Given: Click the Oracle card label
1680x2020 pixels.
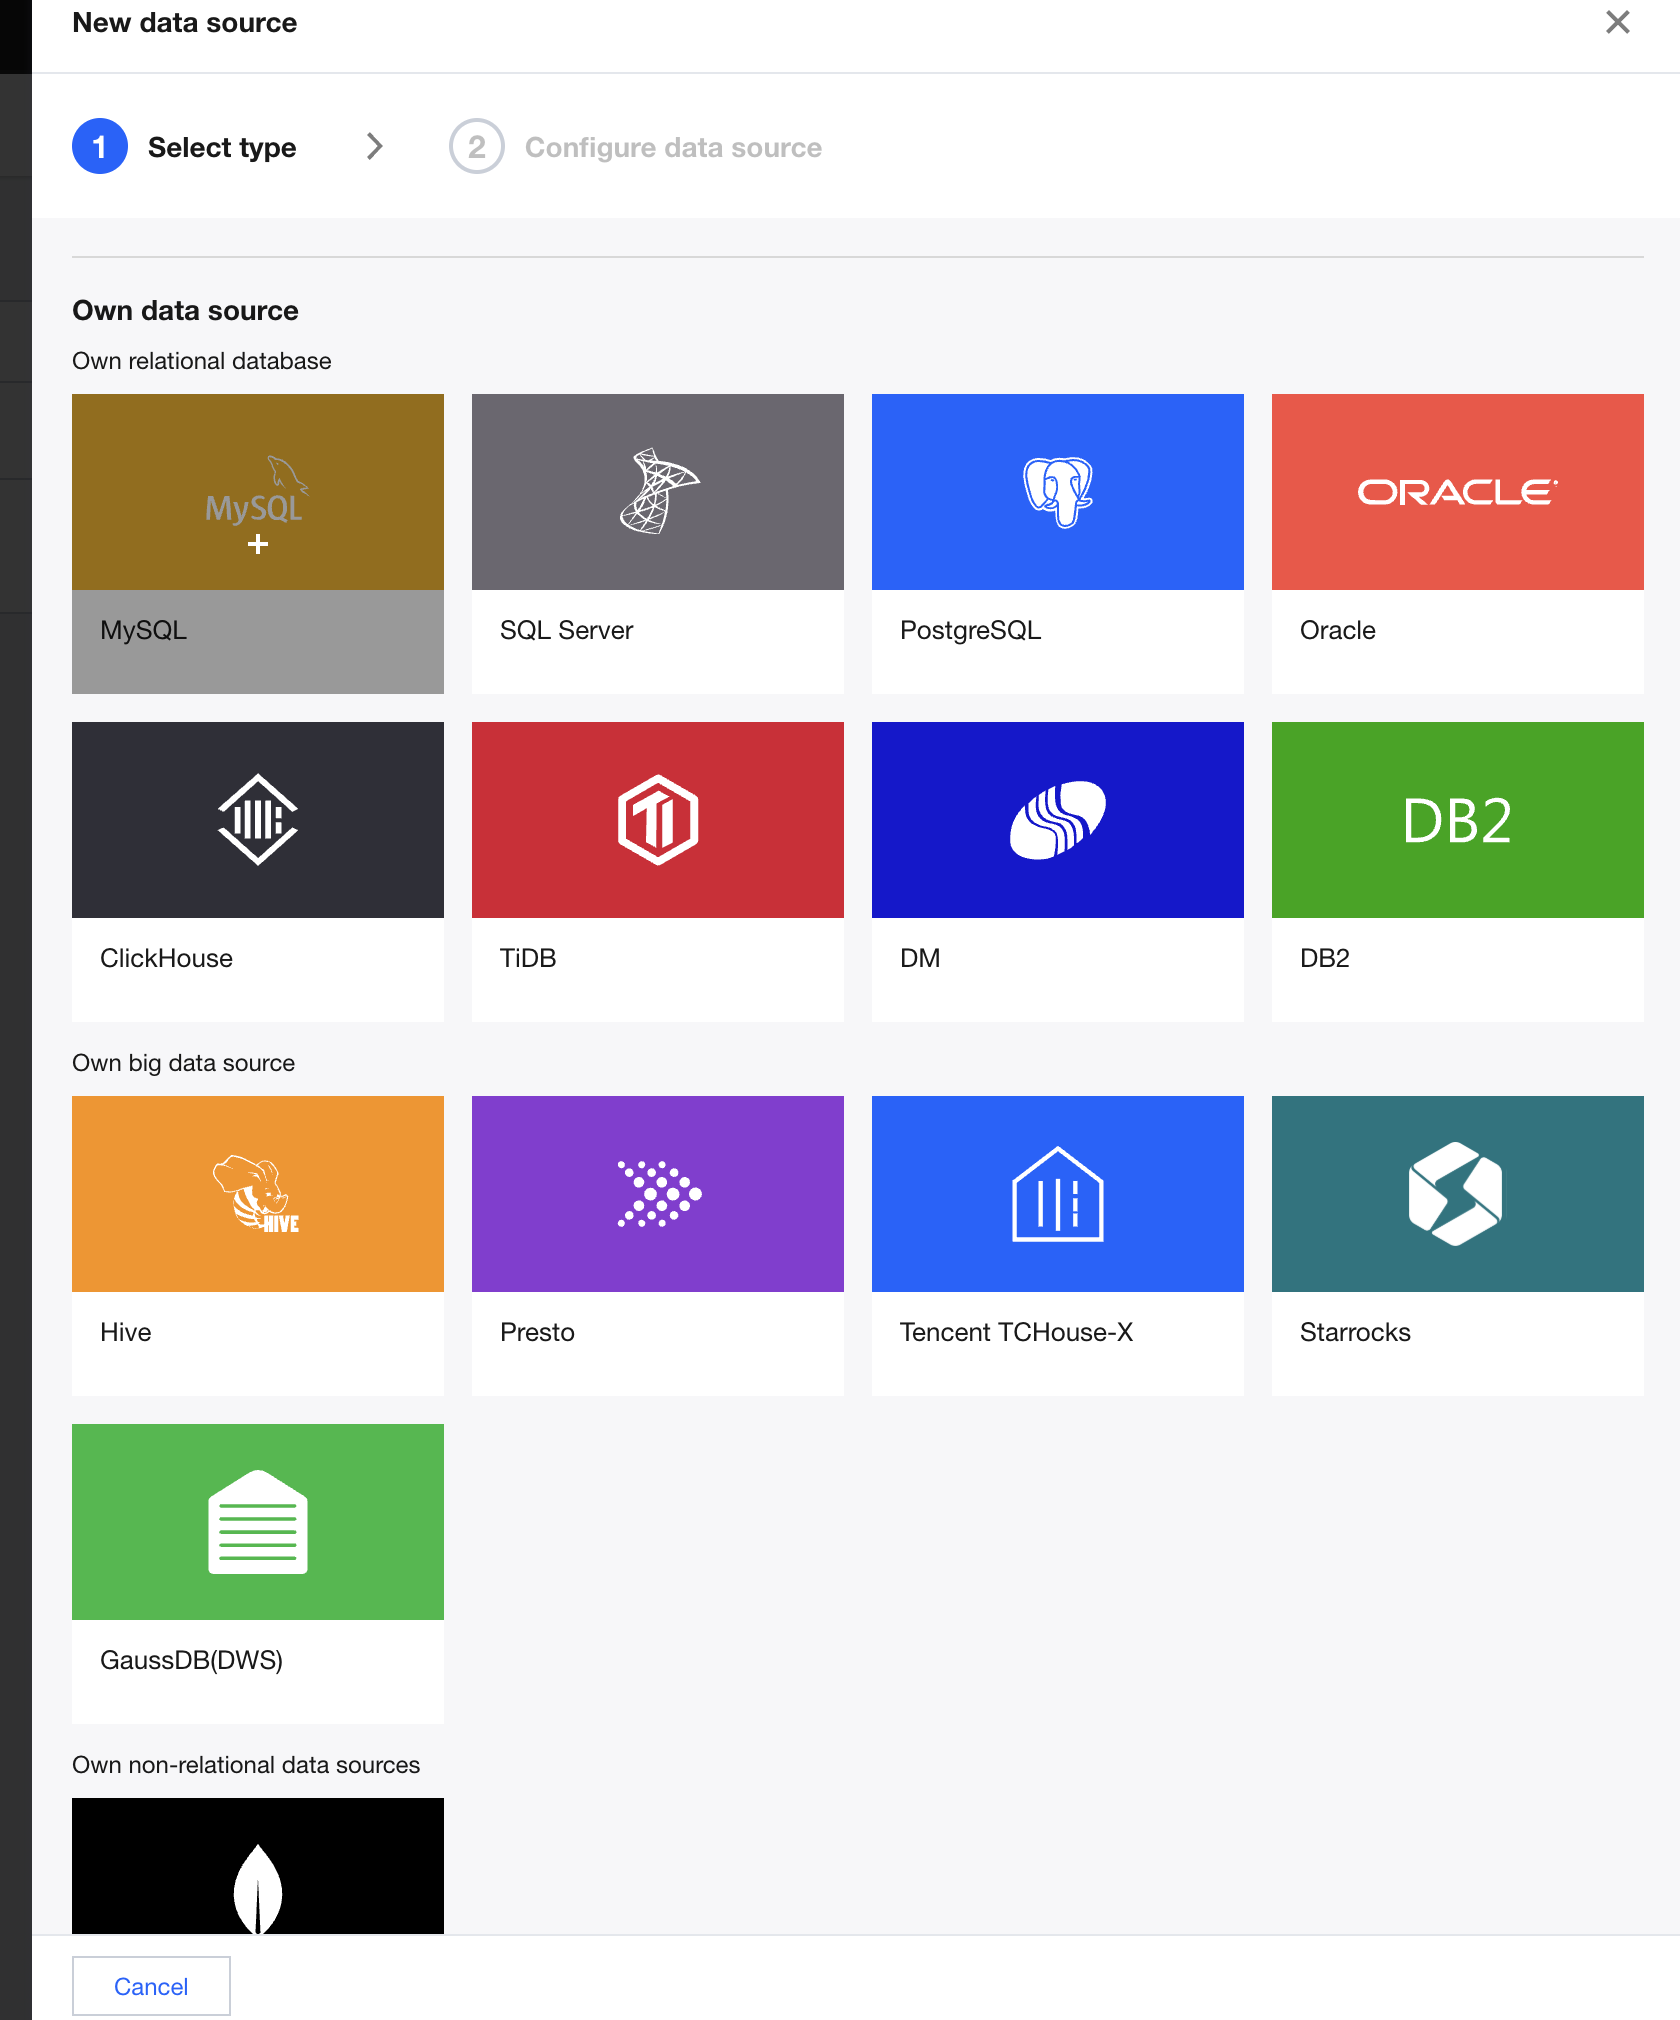Looking at the screenshot, I should tap(1338, 630).
